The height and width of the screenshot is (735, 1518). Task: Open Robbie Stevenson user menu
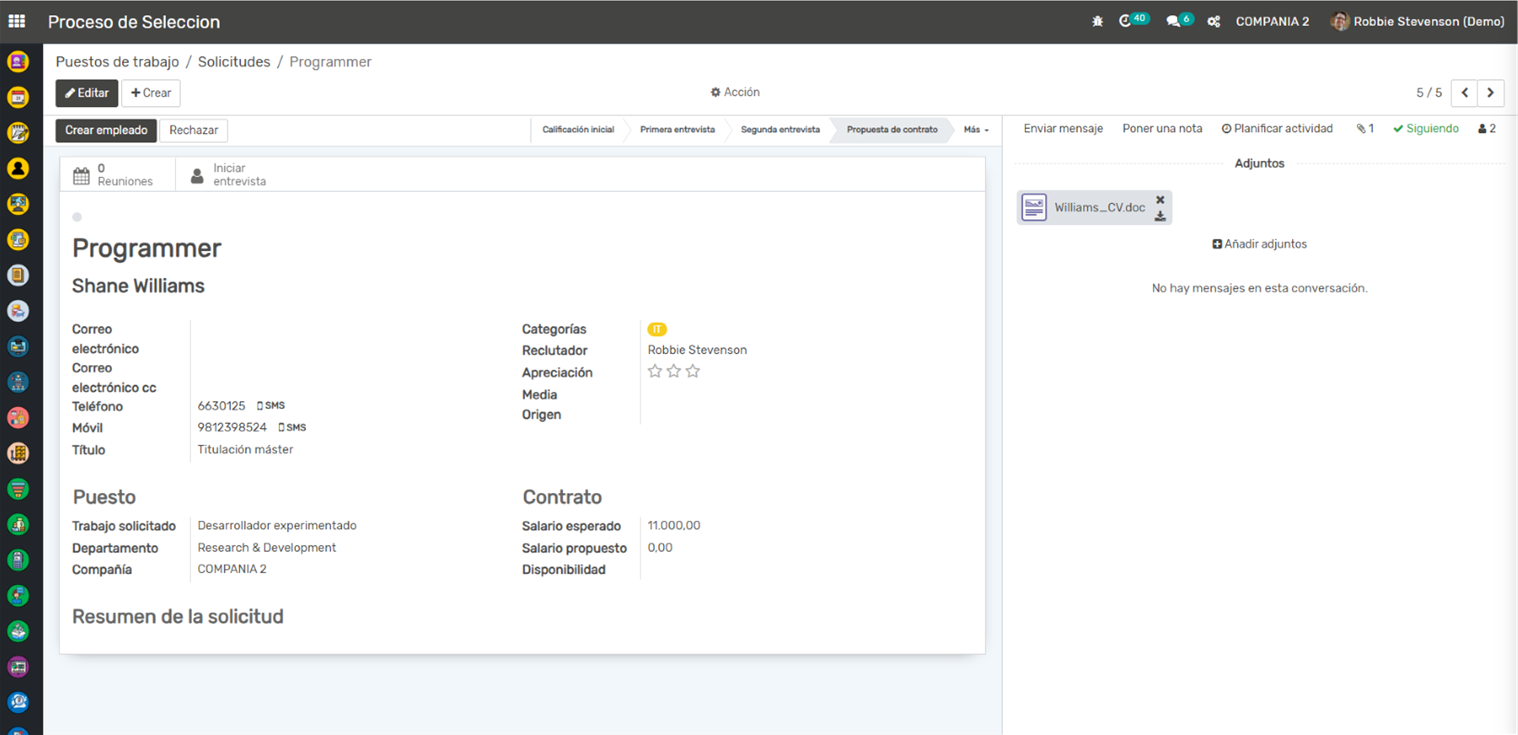[1417, 21]
